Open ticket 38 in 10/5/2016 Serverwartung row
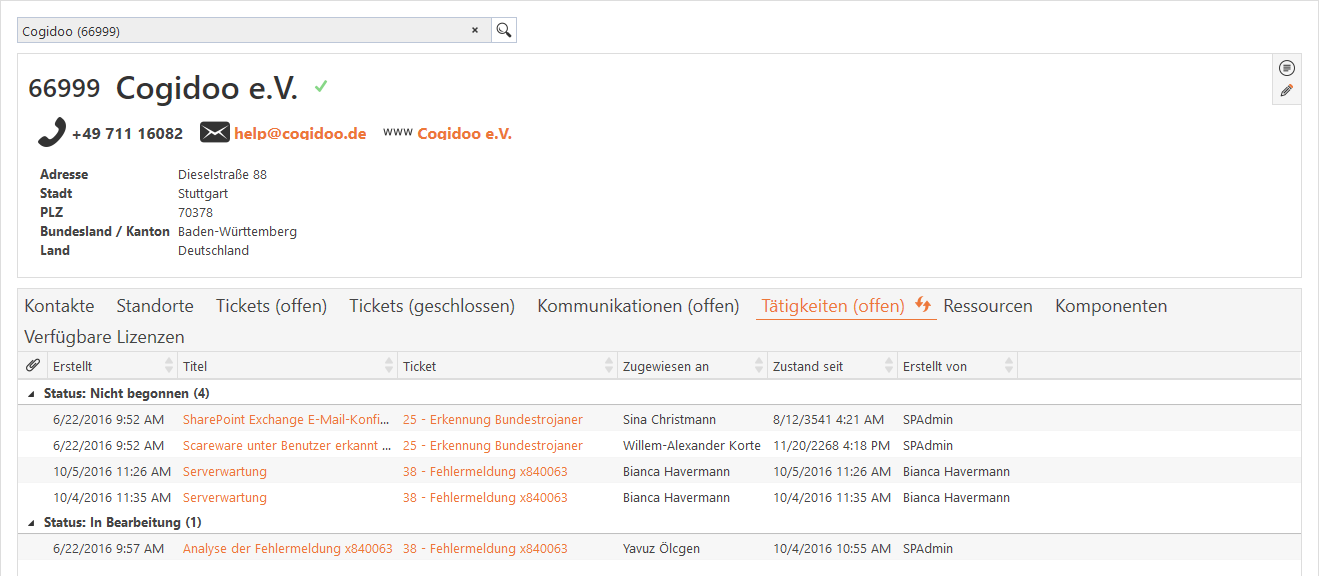1319x576 pixels. [485, 472]
